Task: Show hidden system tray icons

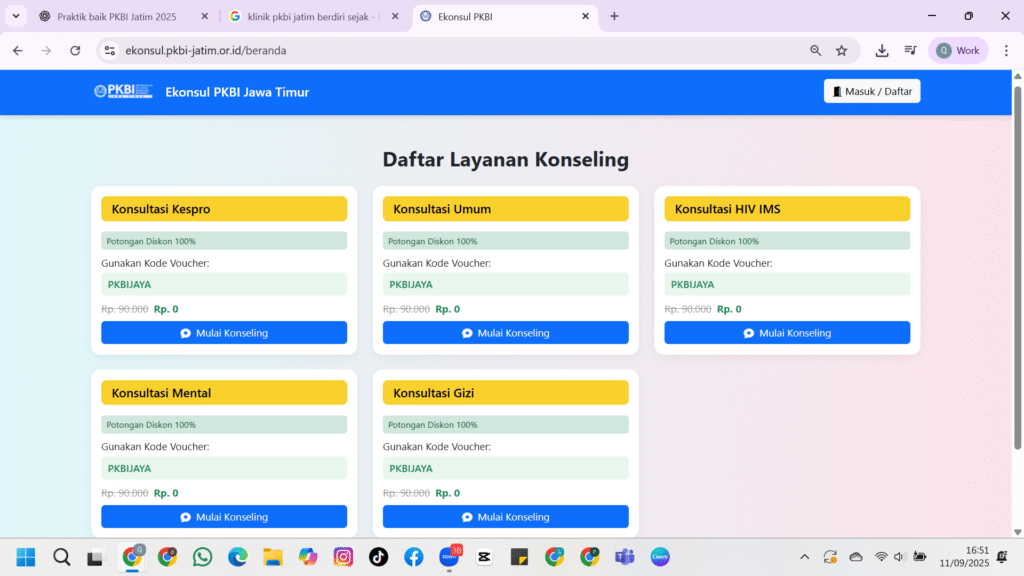Action: [804, 557]
